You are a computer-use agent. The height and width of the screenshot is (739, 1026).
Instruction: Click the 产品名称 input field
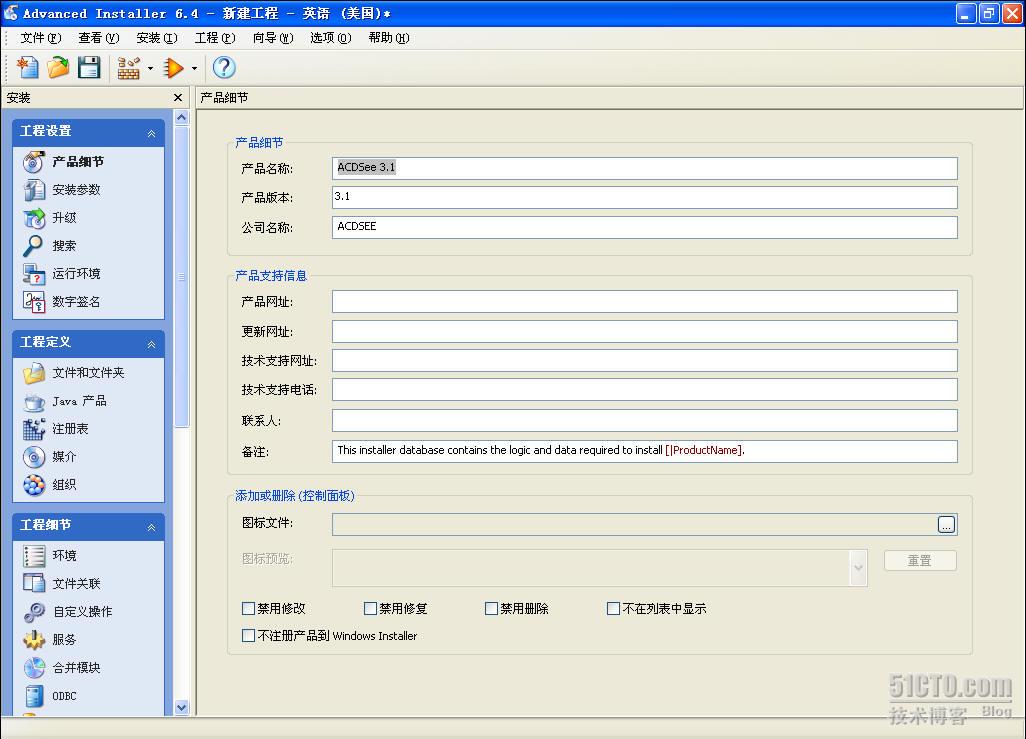click(645, 168)
